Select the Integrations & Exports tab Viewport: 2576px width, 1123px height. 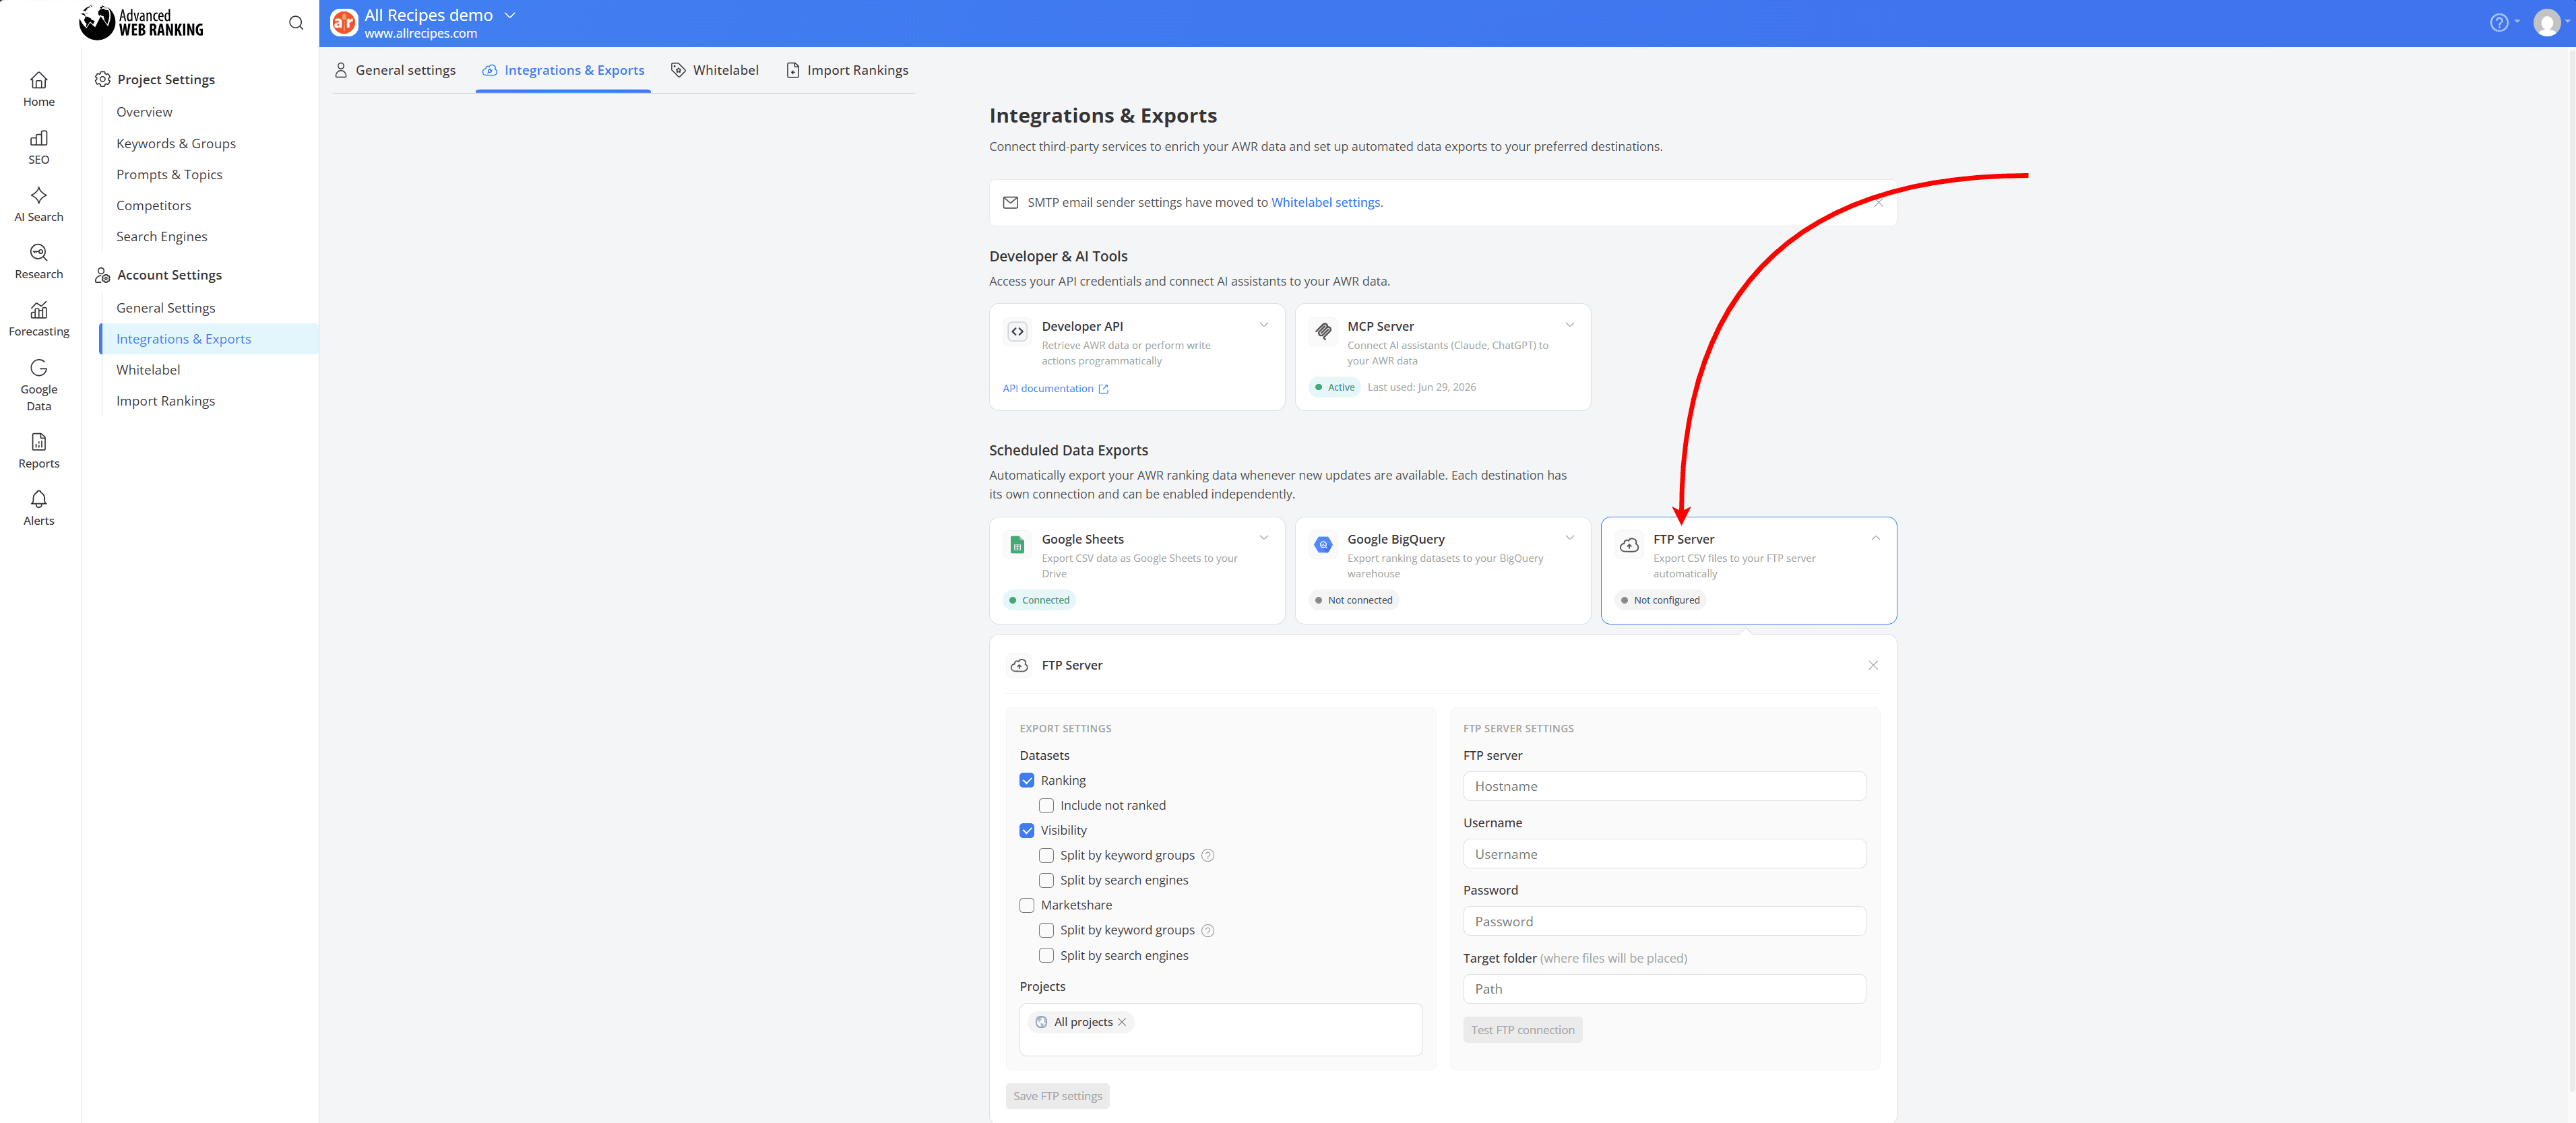[563, 70]
